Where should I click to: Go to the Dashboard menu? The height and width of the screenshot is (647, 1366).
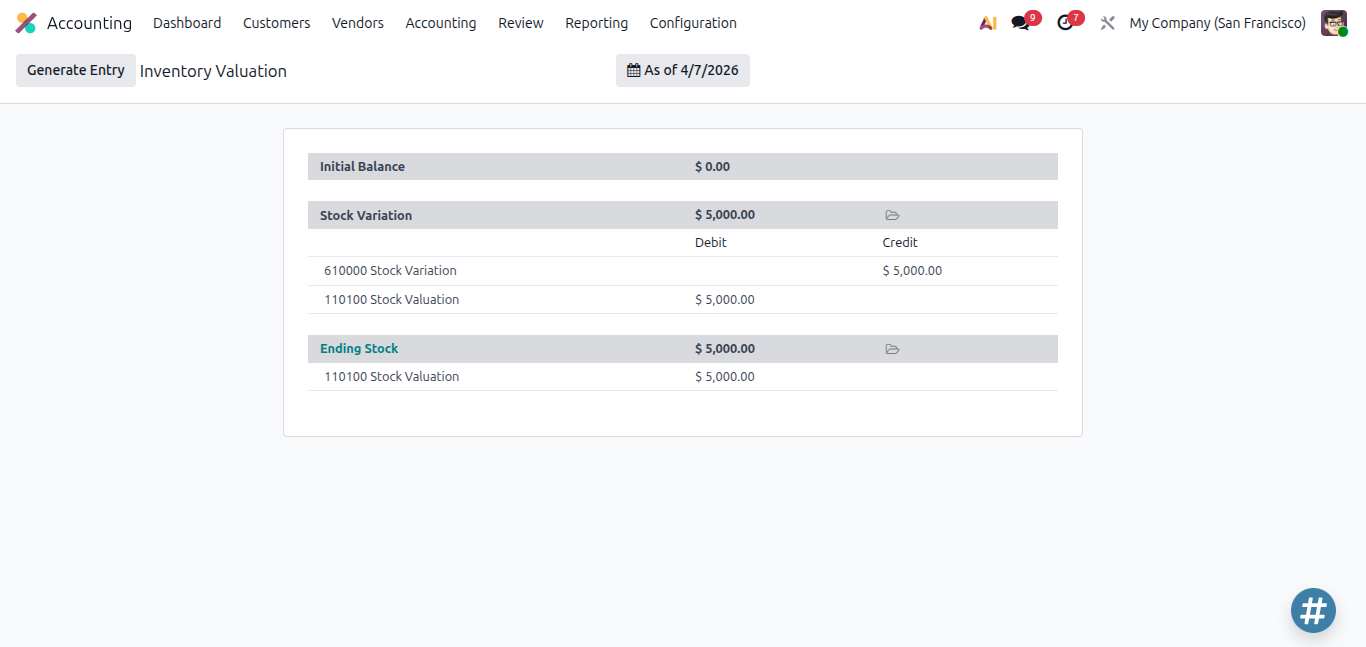tap(187, 23)
